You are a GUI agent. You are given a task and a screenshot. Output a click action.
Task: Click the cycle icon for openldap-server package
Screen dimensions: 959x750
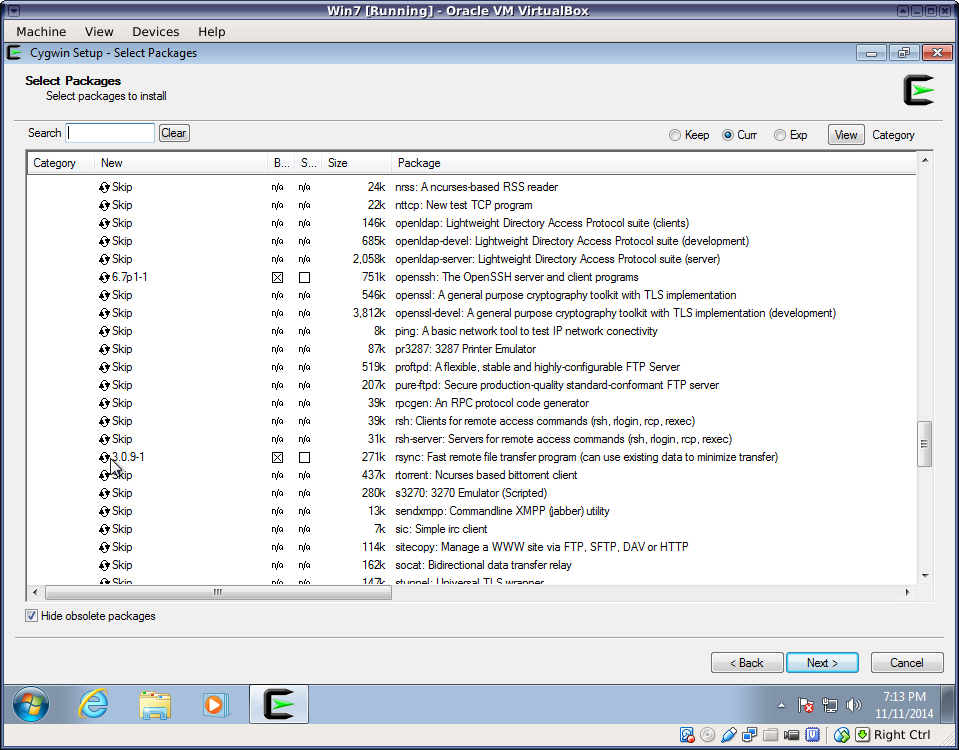[104, 259]
